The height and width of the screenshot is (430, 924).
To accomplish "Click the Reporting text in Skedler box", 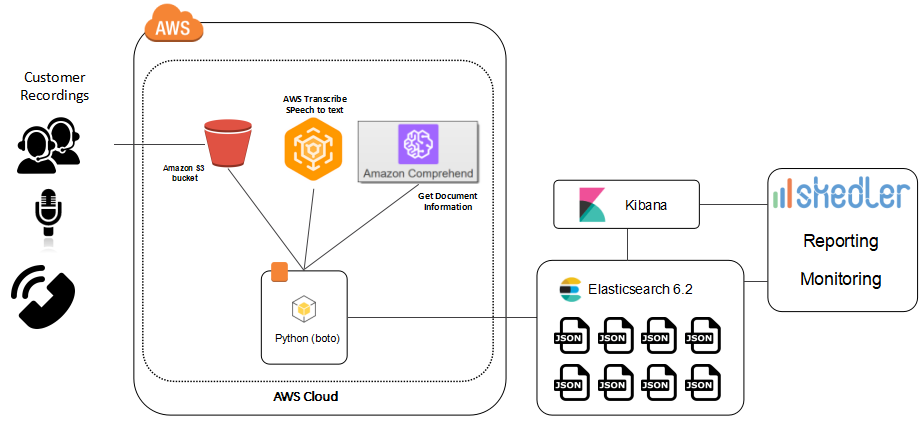I will point(841,242).
